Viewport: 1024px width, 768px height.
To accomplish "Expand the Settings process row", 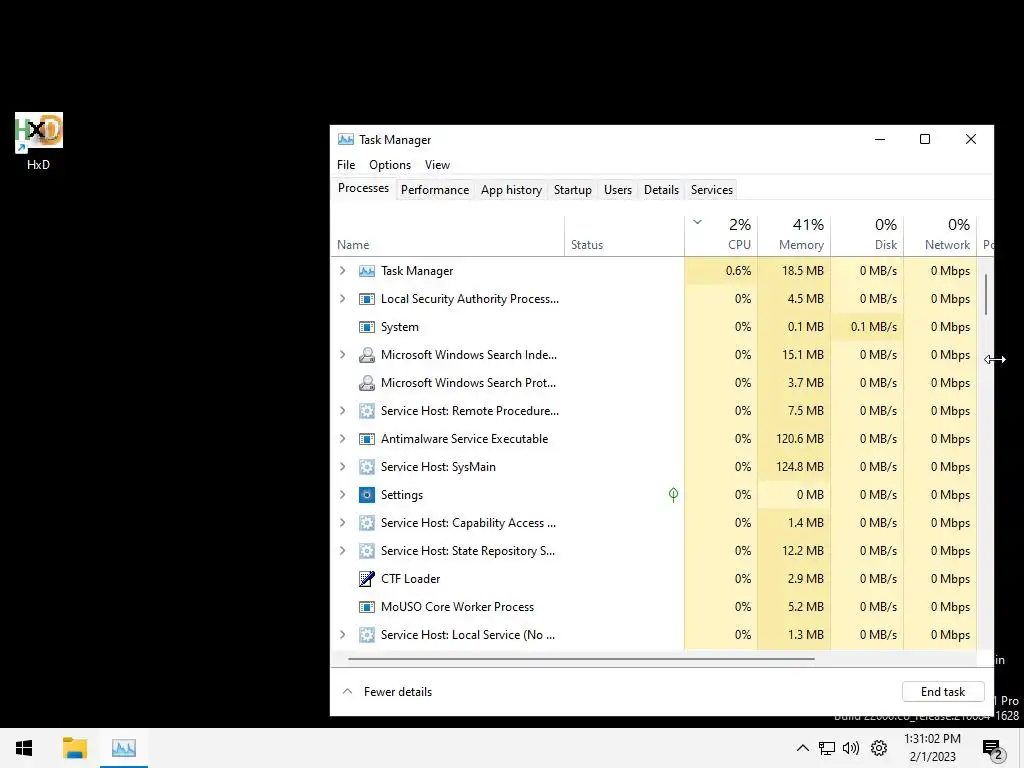I will (343, 495).
